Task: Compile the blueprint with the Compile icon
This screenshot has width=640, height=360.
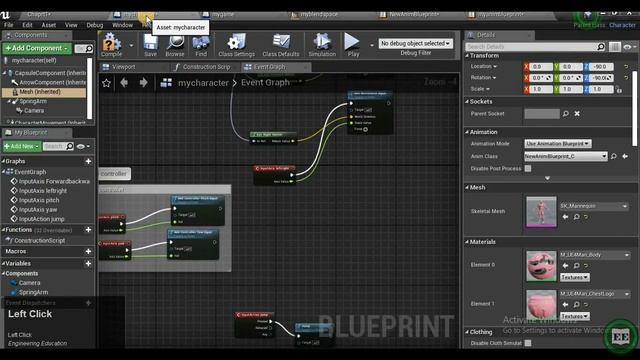Action: pyautogui.click(x=111, y=44)
